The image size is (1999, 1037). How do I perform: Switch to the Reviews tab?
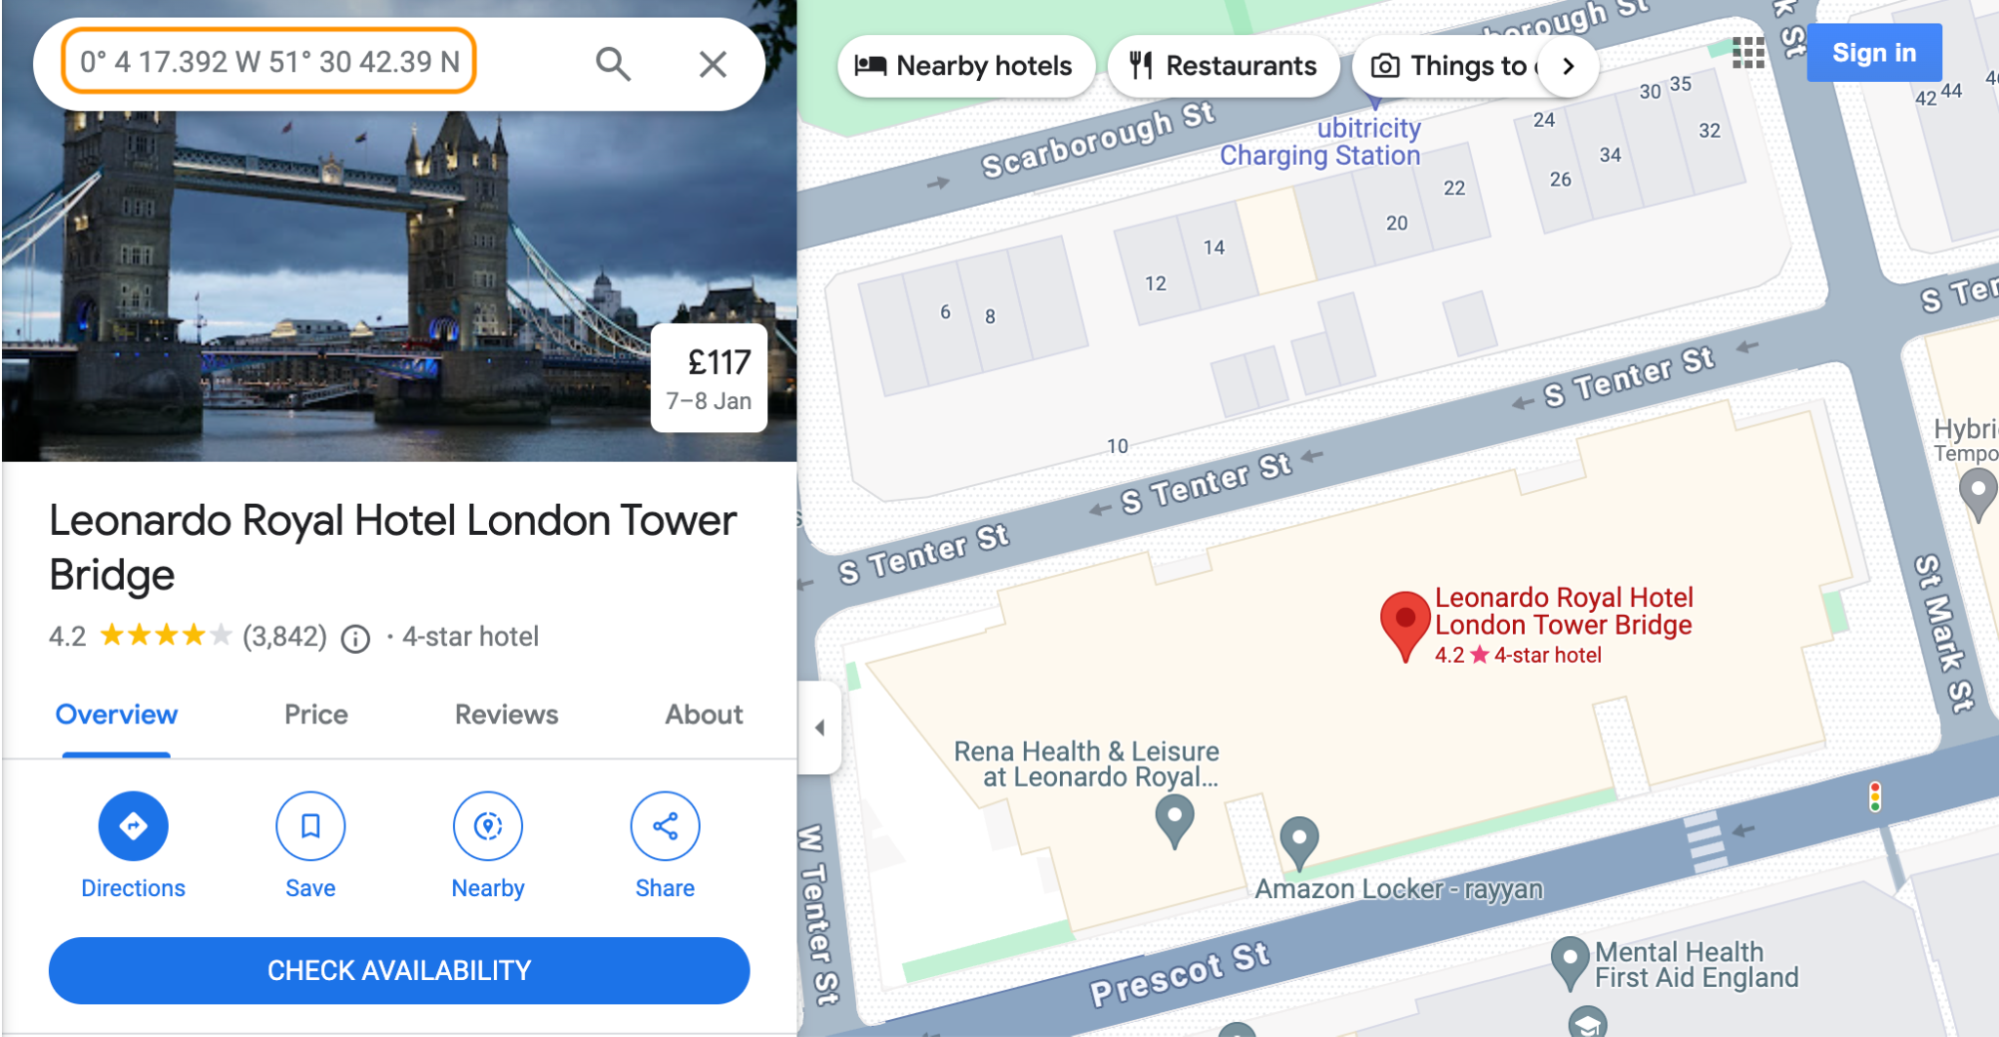506,714
